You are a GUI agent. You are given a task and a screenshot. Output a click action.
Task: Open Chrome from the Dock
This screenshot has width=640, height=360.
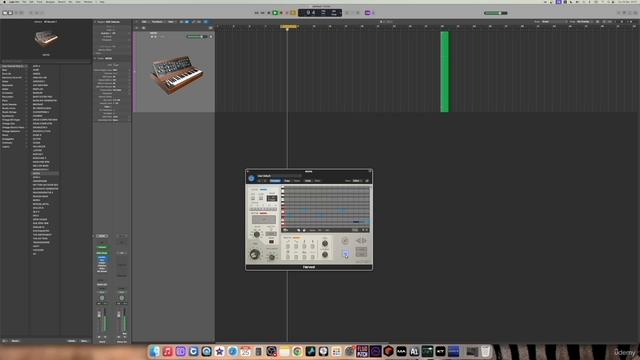coord(297,351)
